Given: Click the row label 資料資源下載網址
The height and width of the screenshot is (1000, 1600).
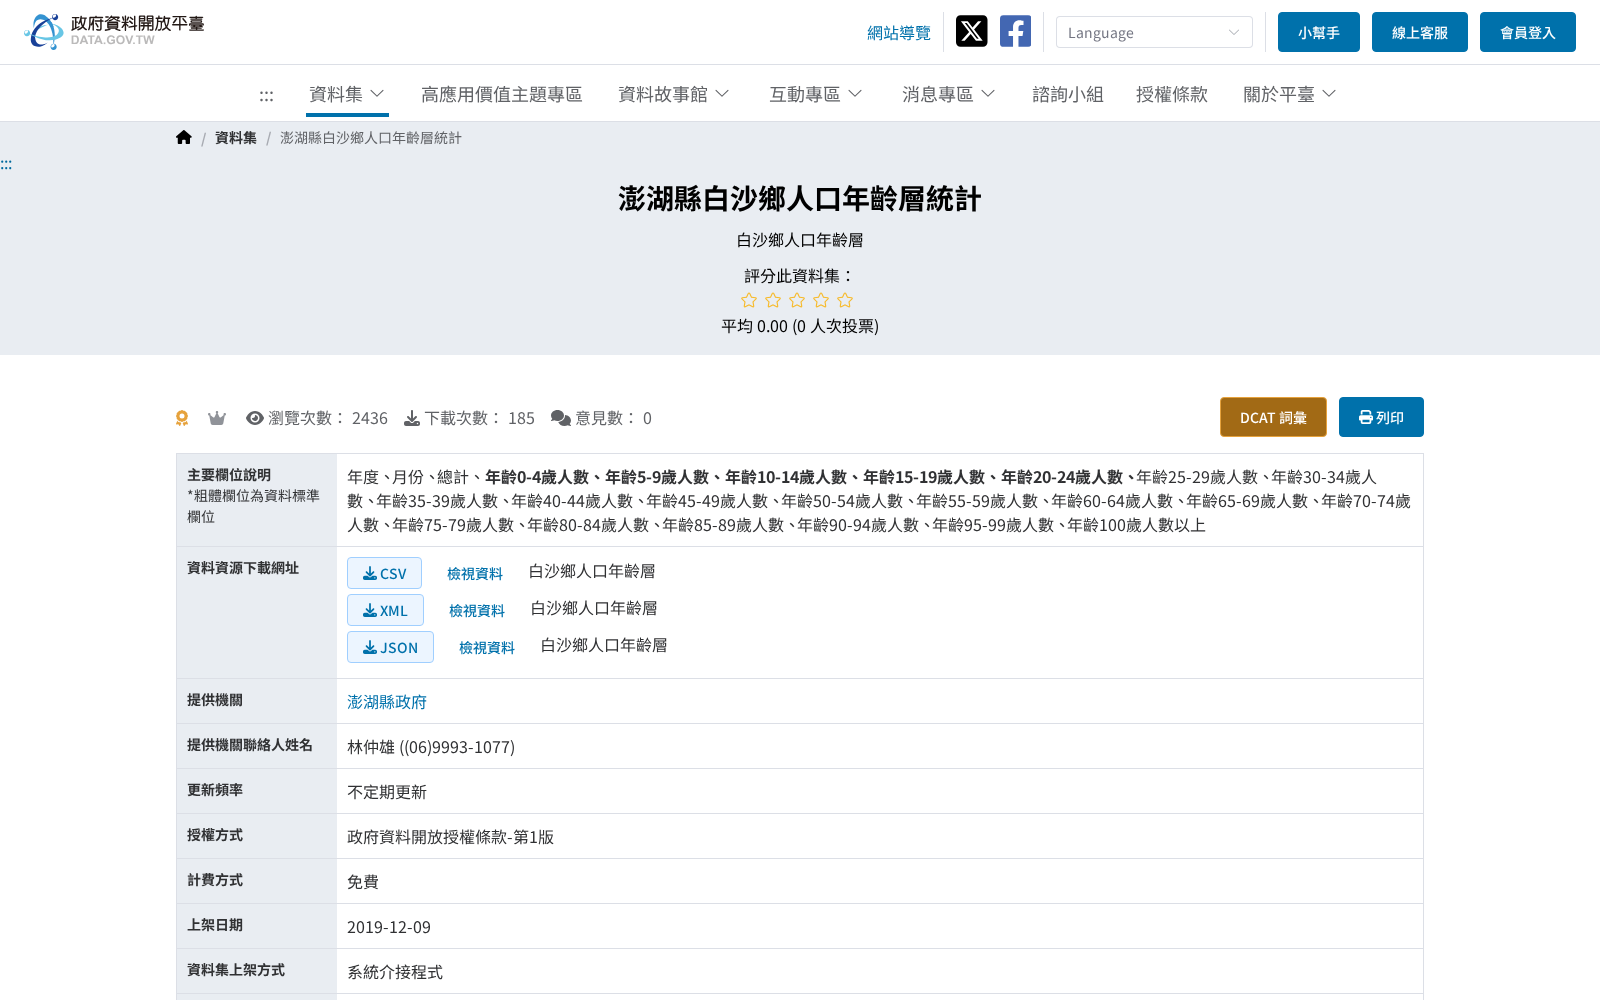Looking at the screenshot, I should (243, 568).
